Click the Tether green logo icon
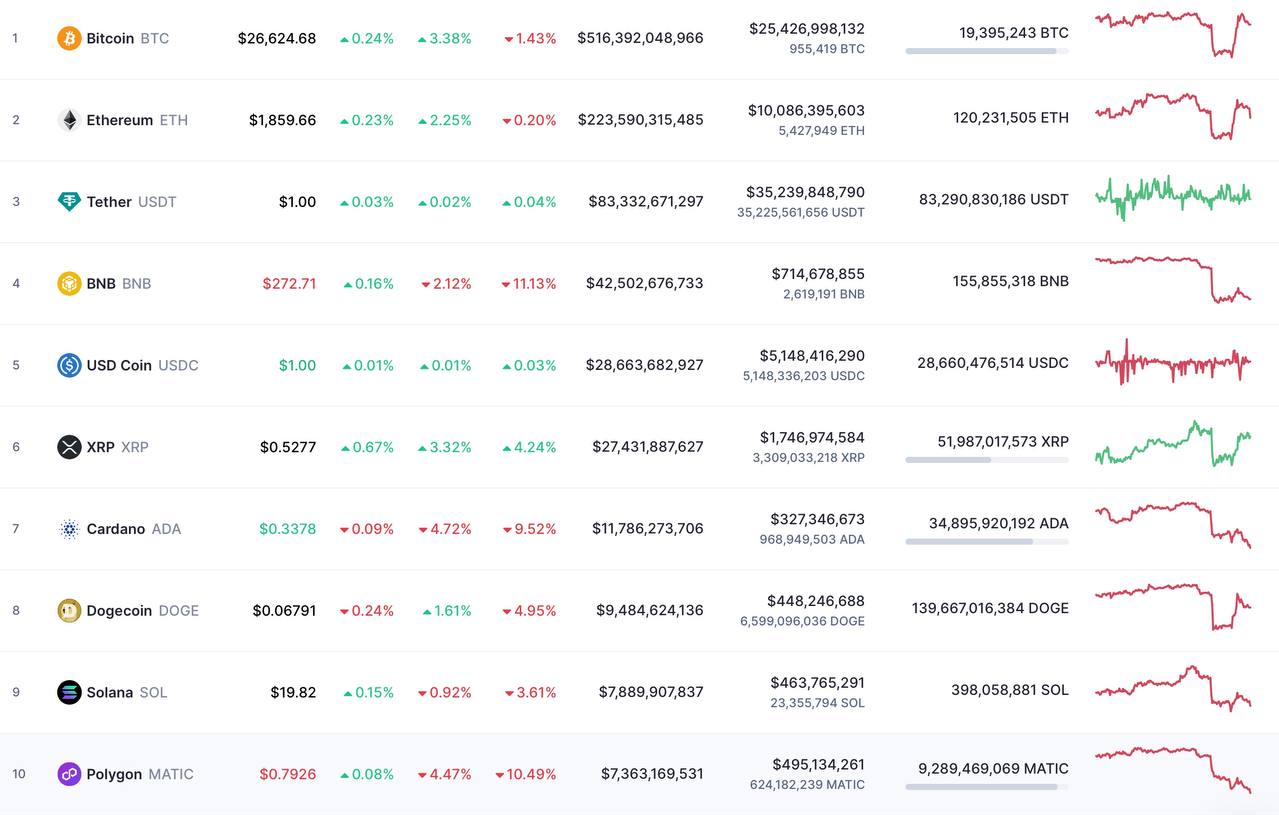 (69, 202)
